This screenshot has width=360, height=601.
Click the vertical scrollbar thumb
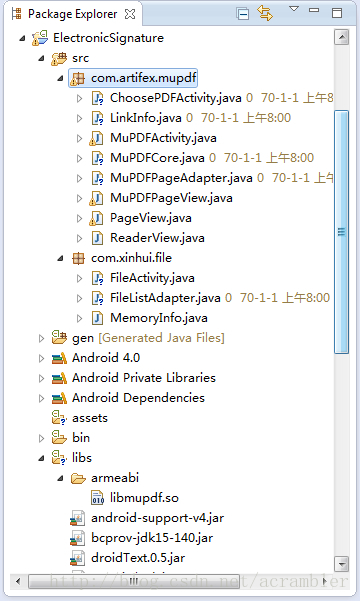[x=341, y=232]
